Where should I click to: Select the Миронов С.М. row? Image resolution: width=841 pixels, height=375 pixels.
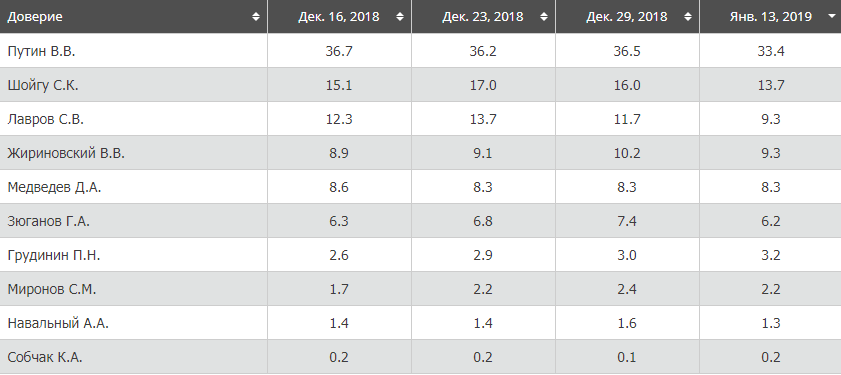tap(420, 289)
